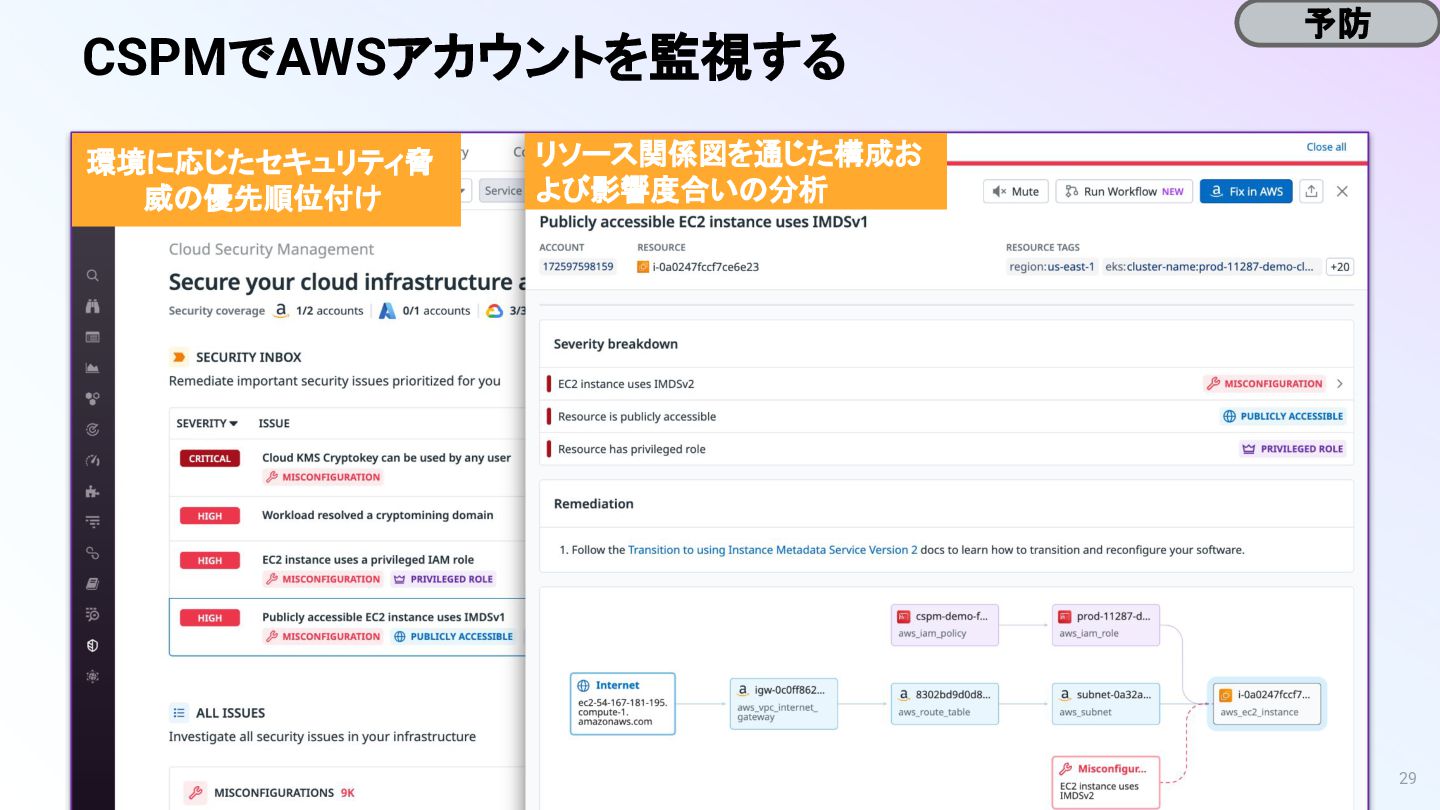
Task: Close the finding side panel with X
Action: [x=1342, y=191]
